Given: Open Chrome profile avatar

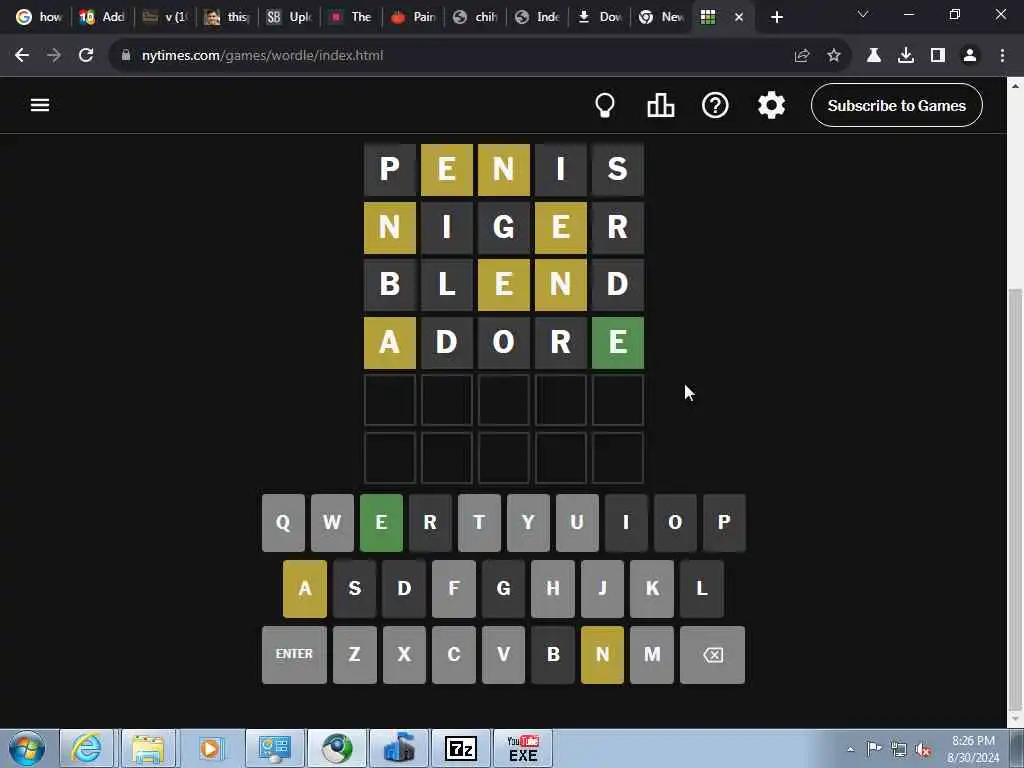Looking at the screenshot, I should 970,56.
